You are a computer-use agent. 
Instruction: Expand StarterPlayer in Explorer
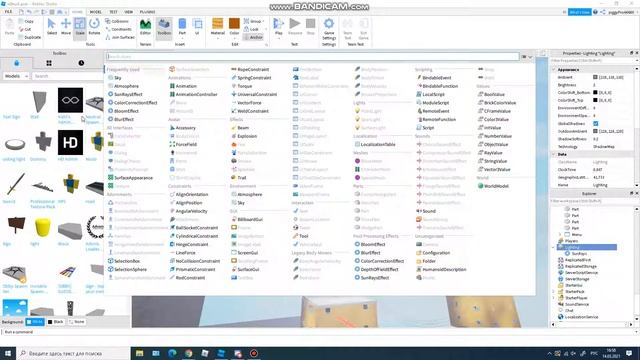point(553,298)
